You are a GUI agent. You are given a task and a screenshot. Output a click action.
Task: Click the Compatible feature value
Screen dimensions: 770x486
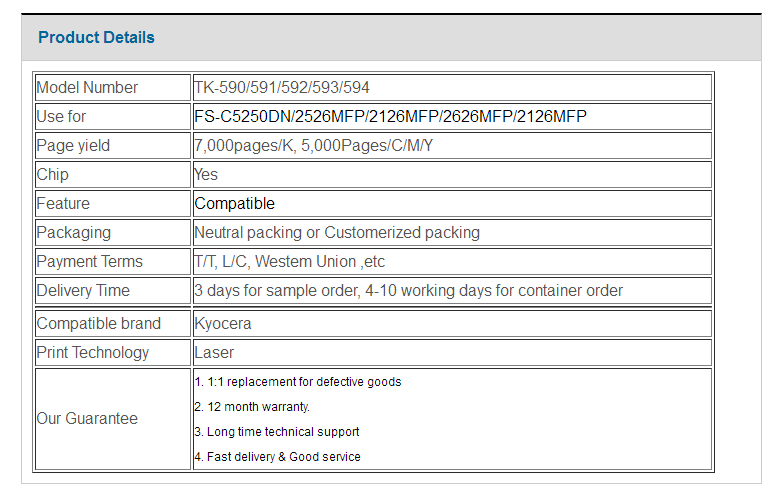[x=235, y=203]
